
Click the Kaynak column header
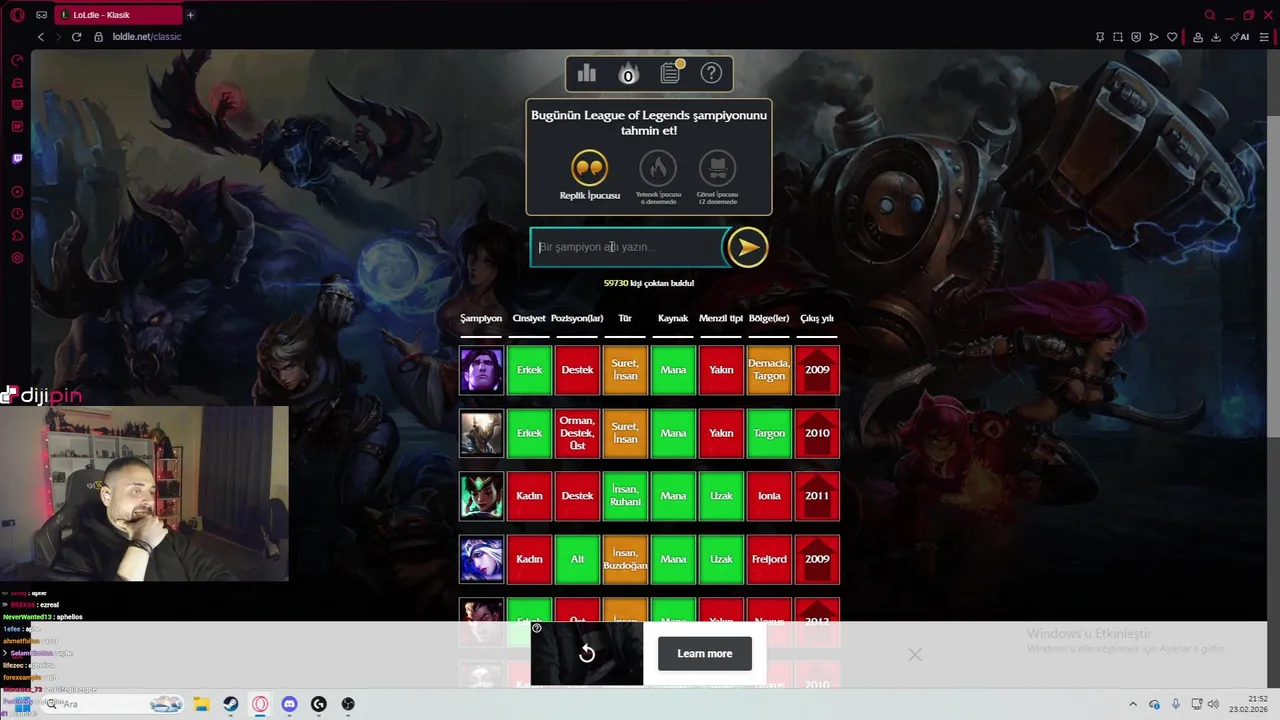673,318
